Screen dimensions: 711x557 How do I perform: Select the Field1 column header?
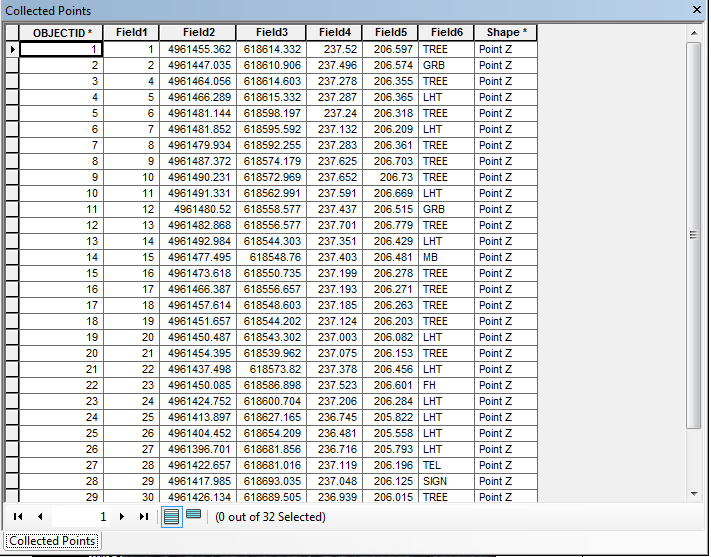coord(131,33)
